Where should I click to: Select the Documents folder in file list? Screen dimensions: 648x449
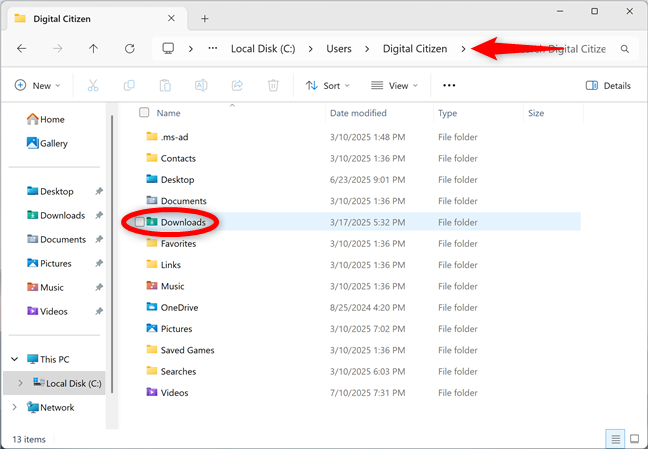pyautogui.click(x=358, y=201)
